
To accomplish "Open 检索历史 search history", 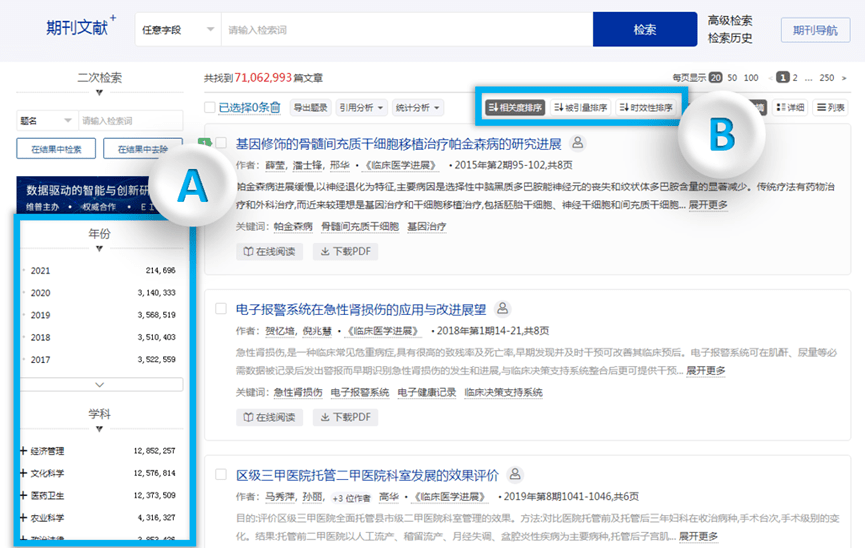I will point(729,38).
